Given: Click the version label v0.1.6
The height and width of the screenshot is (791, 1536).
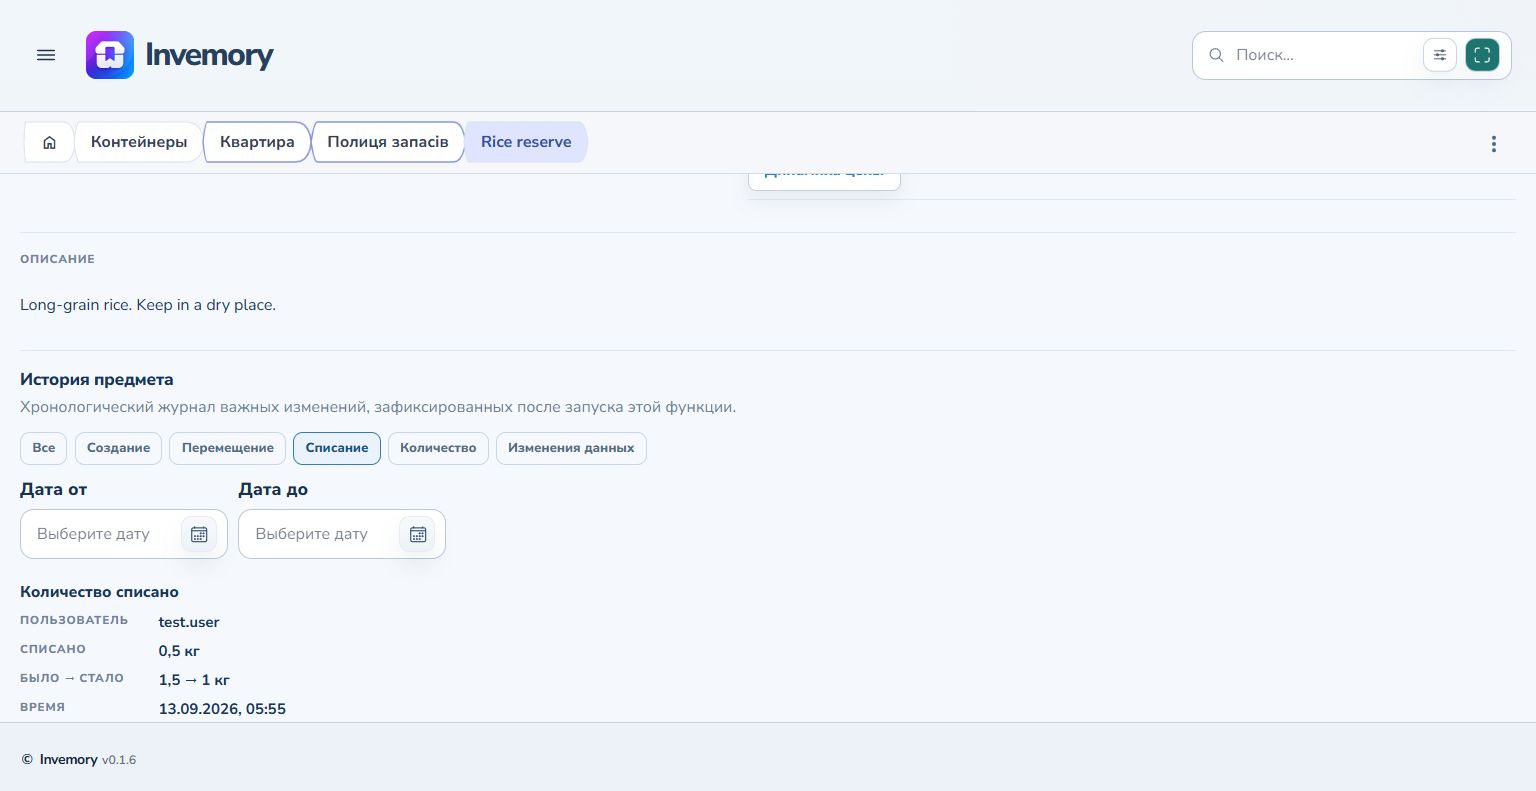Looking at the screenshot, I should (119, 760).
